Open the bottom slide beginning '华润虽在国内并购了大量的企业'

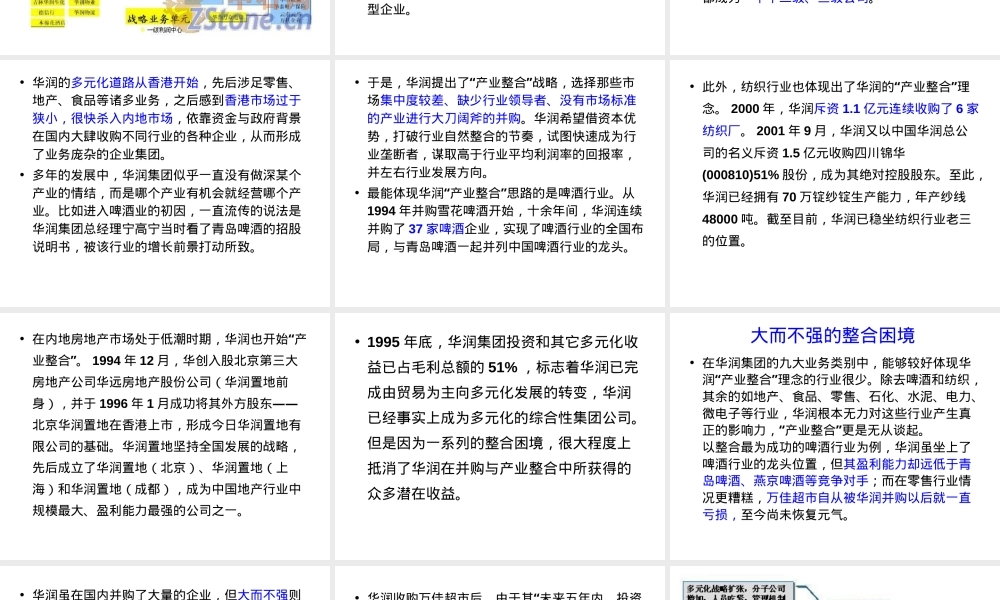tap(165, 583)
